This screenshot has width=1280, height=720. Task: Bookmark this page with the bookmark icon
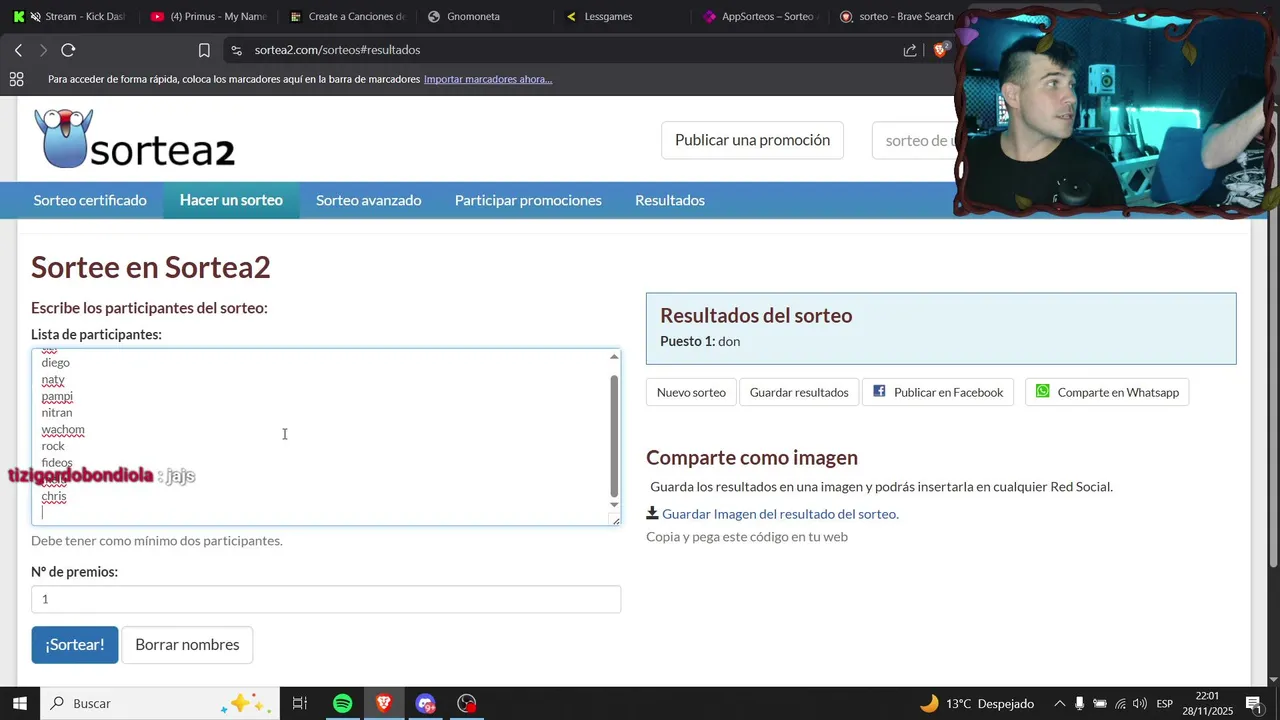(204, 50)
